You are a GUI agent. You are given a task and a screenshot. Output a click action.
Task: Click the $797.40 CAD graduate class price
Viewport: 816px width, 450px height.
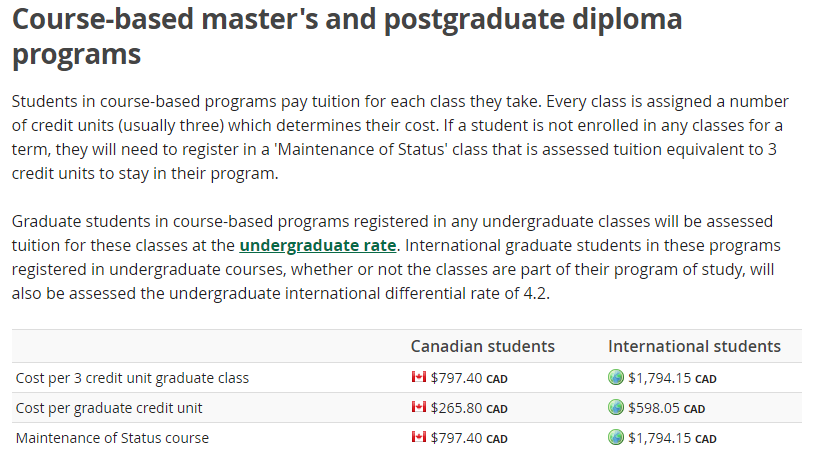tap(469, 378)
